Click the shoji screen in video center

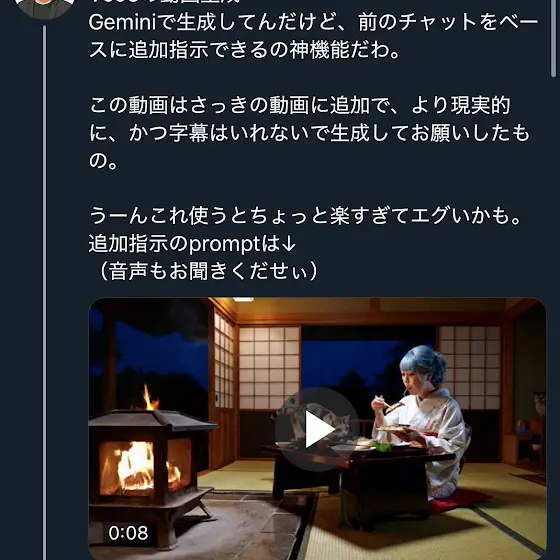pos(269,367)
